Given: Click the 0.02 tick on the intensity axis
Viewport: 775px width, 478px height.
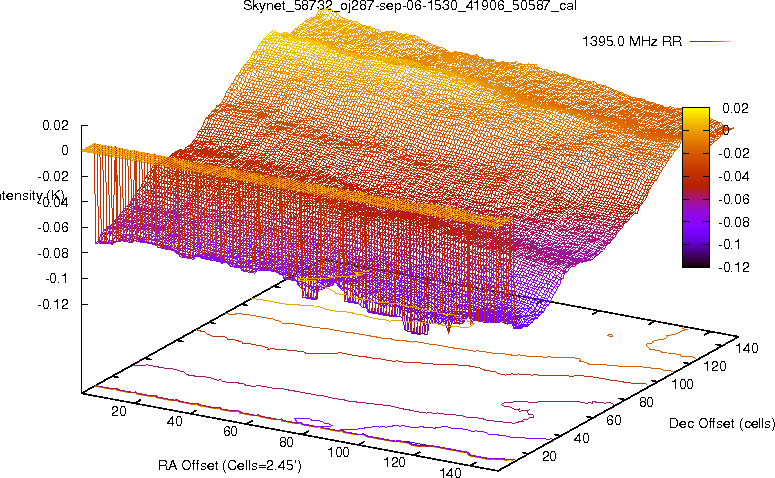Looking at the screenshot, I should click(55, 125).
